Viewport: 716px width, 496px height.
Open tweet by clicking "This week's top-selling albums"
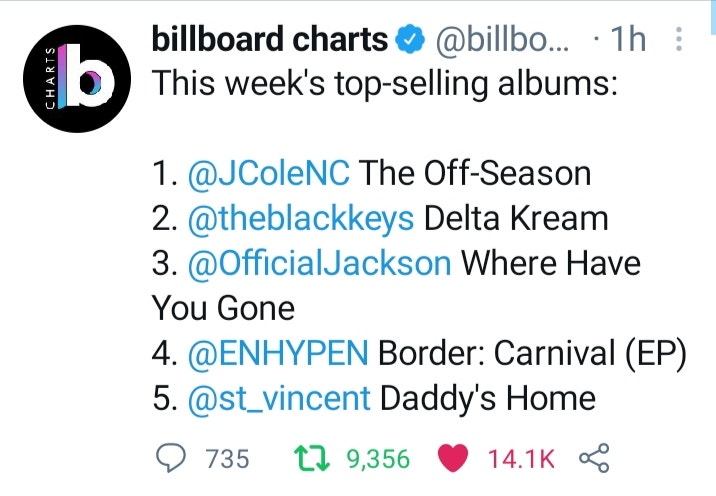click(384, 84)
